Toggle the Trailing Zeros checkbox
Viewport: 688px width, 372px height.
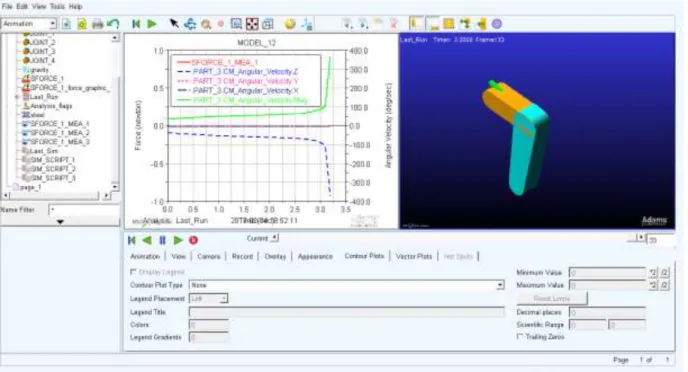520,336
